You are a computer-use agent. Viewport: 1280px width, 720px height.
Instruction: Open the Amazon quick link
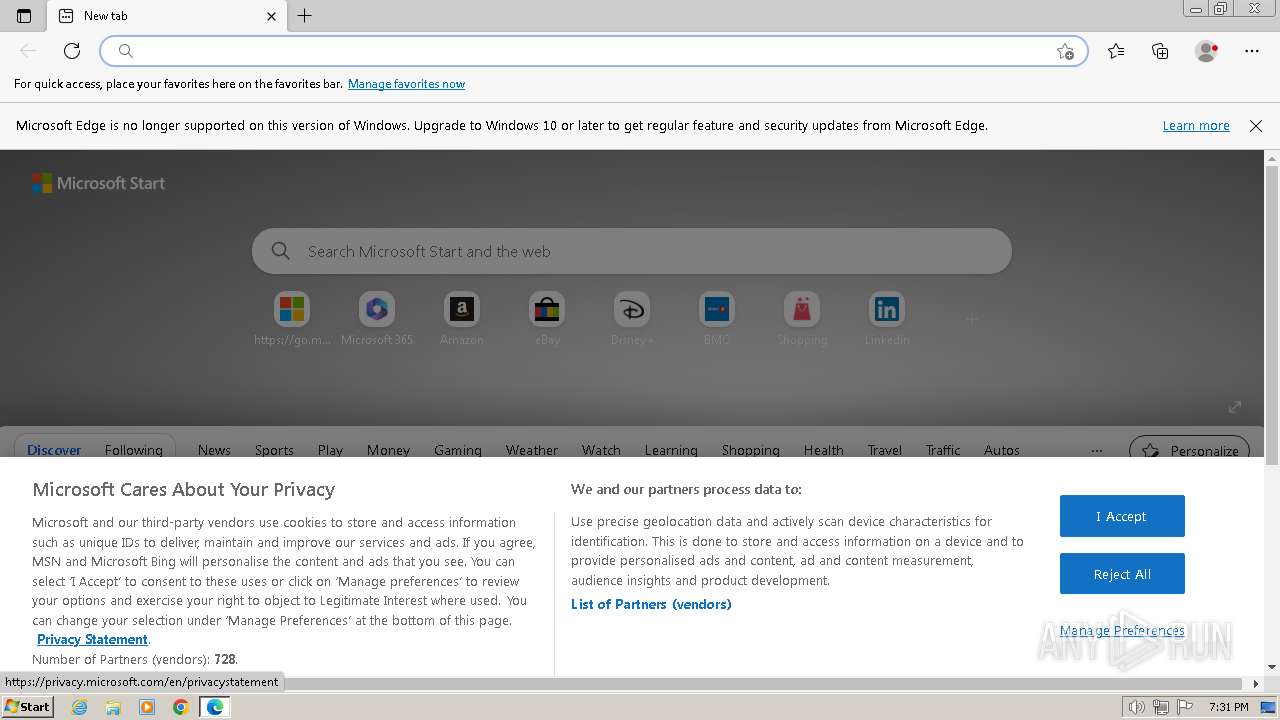(462, 319)
